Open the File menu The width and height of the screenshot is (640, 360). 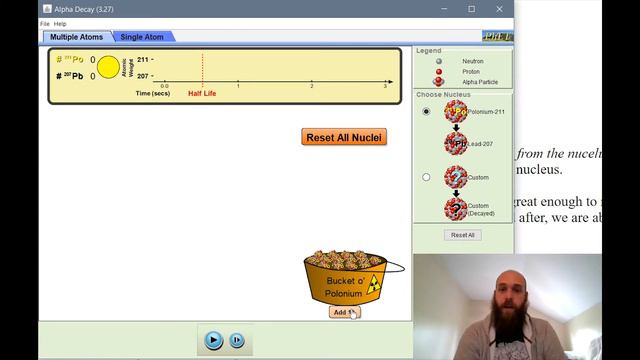[x=45, y=24]
